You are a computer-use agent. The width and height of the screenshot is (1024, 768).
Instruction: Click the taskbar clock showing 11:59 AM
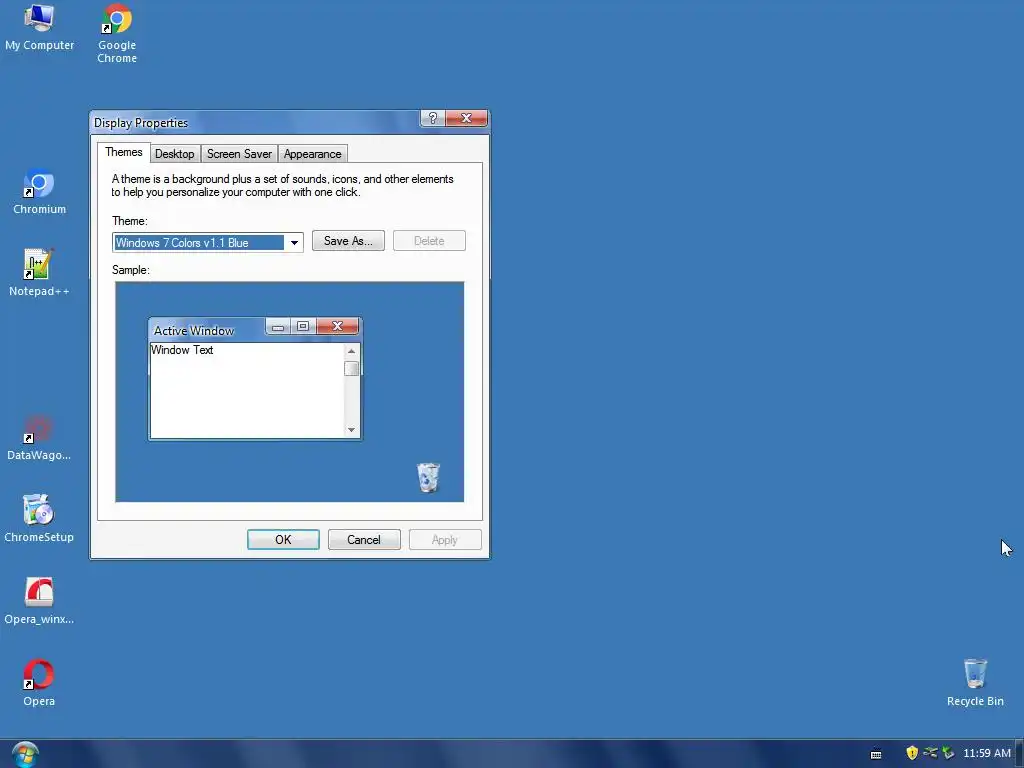[987, 753]
